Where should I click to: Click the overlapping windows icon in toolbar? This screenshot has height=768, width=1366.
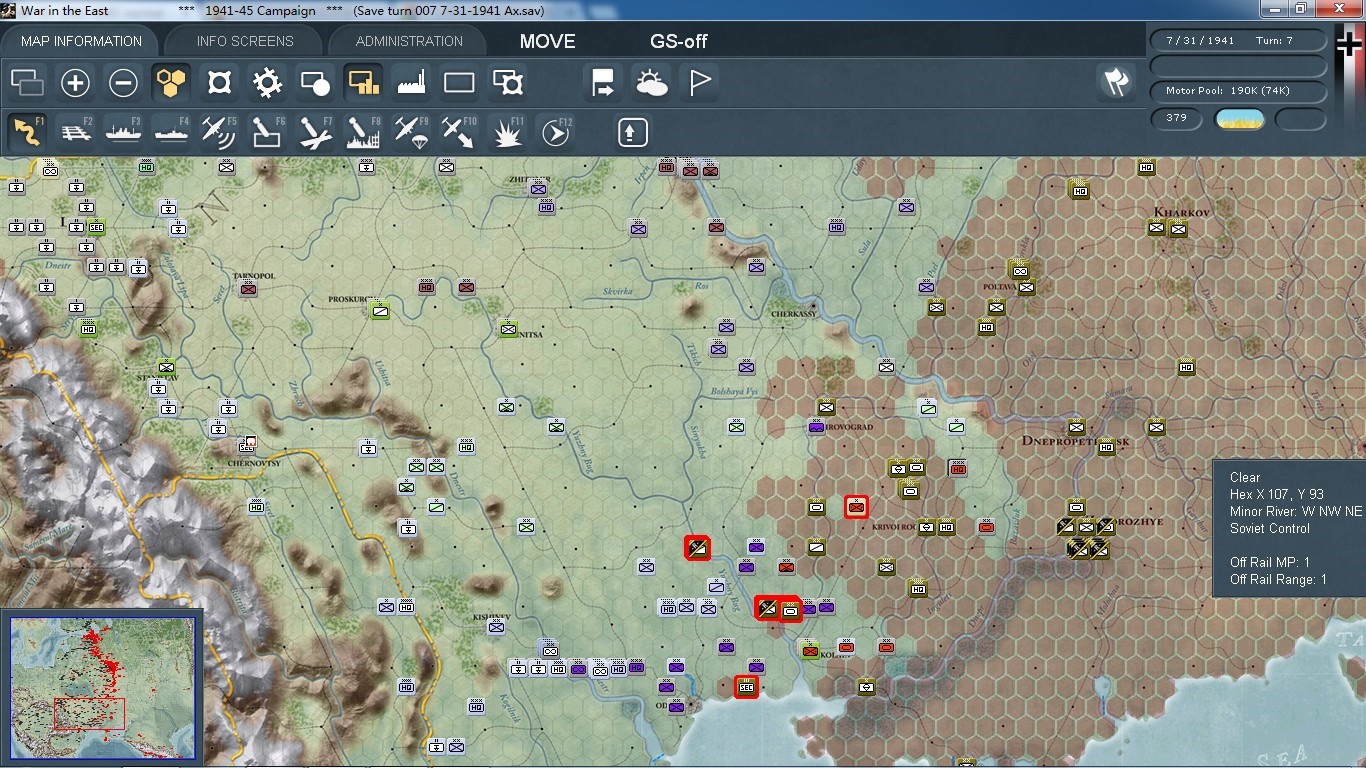tap(28, 82)
